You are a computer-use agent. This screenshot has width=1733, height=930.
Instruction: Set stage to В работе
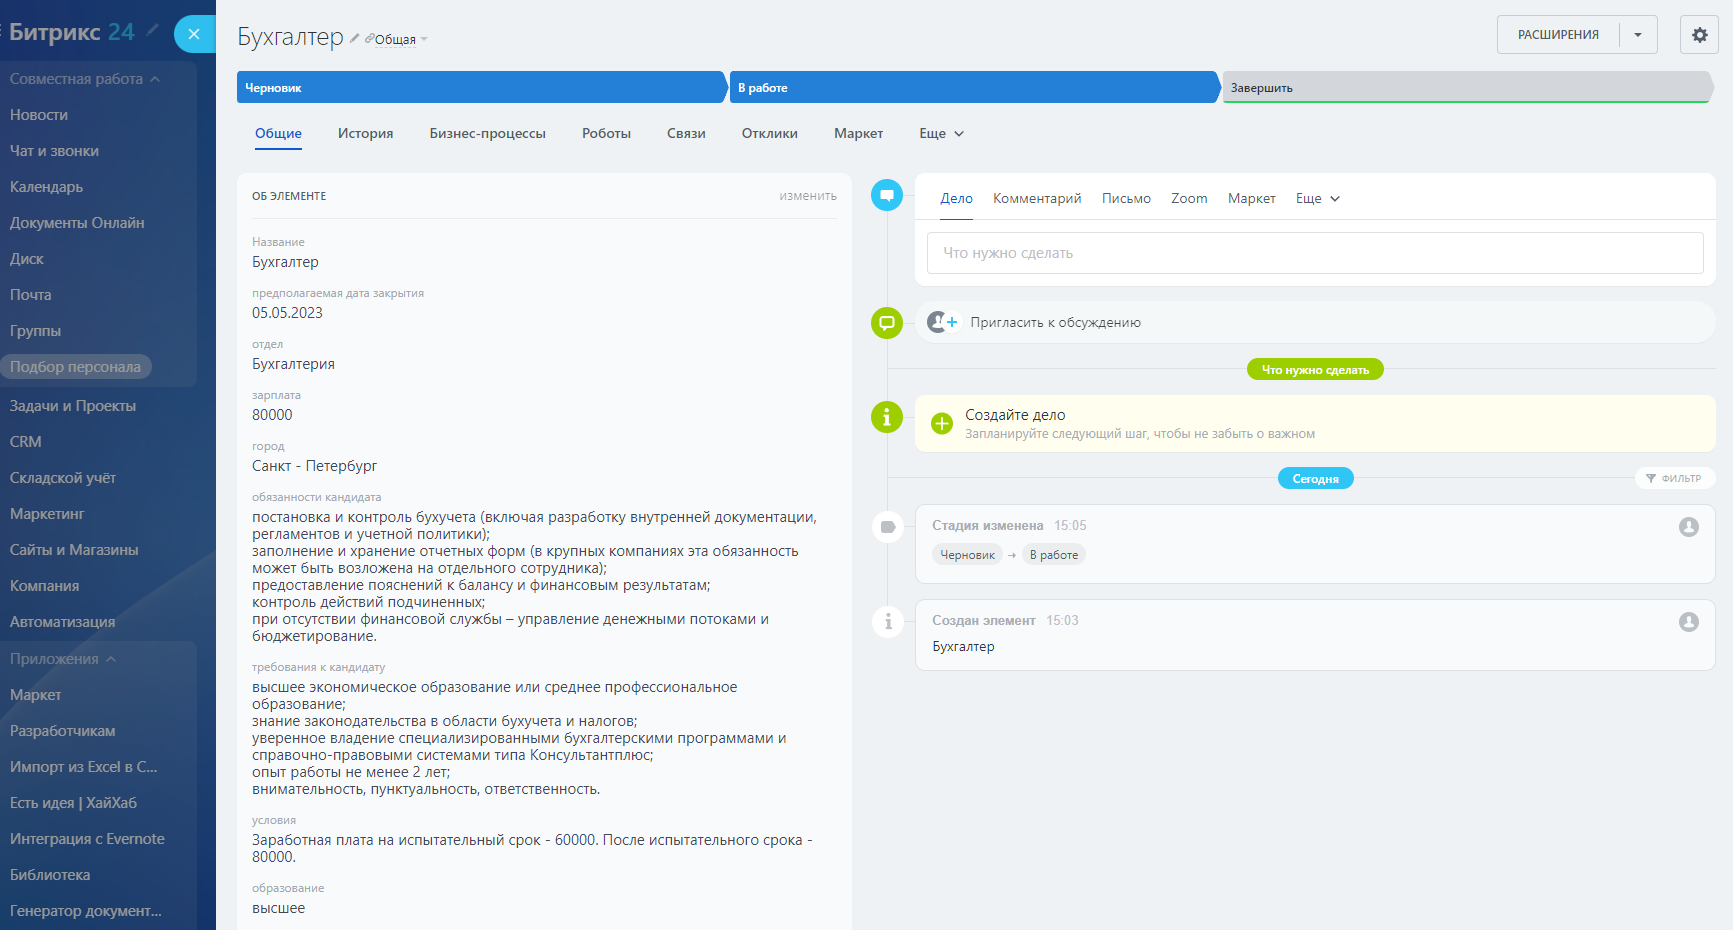pyautogui.click(x=974, y=87)
